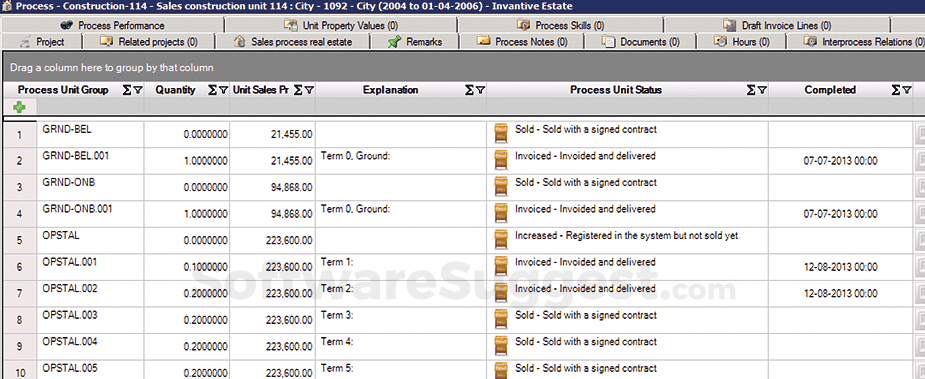Click filter row cell under Explanation
The height and width of the screenshot is (379, 925).
click(x=401, y=107)
